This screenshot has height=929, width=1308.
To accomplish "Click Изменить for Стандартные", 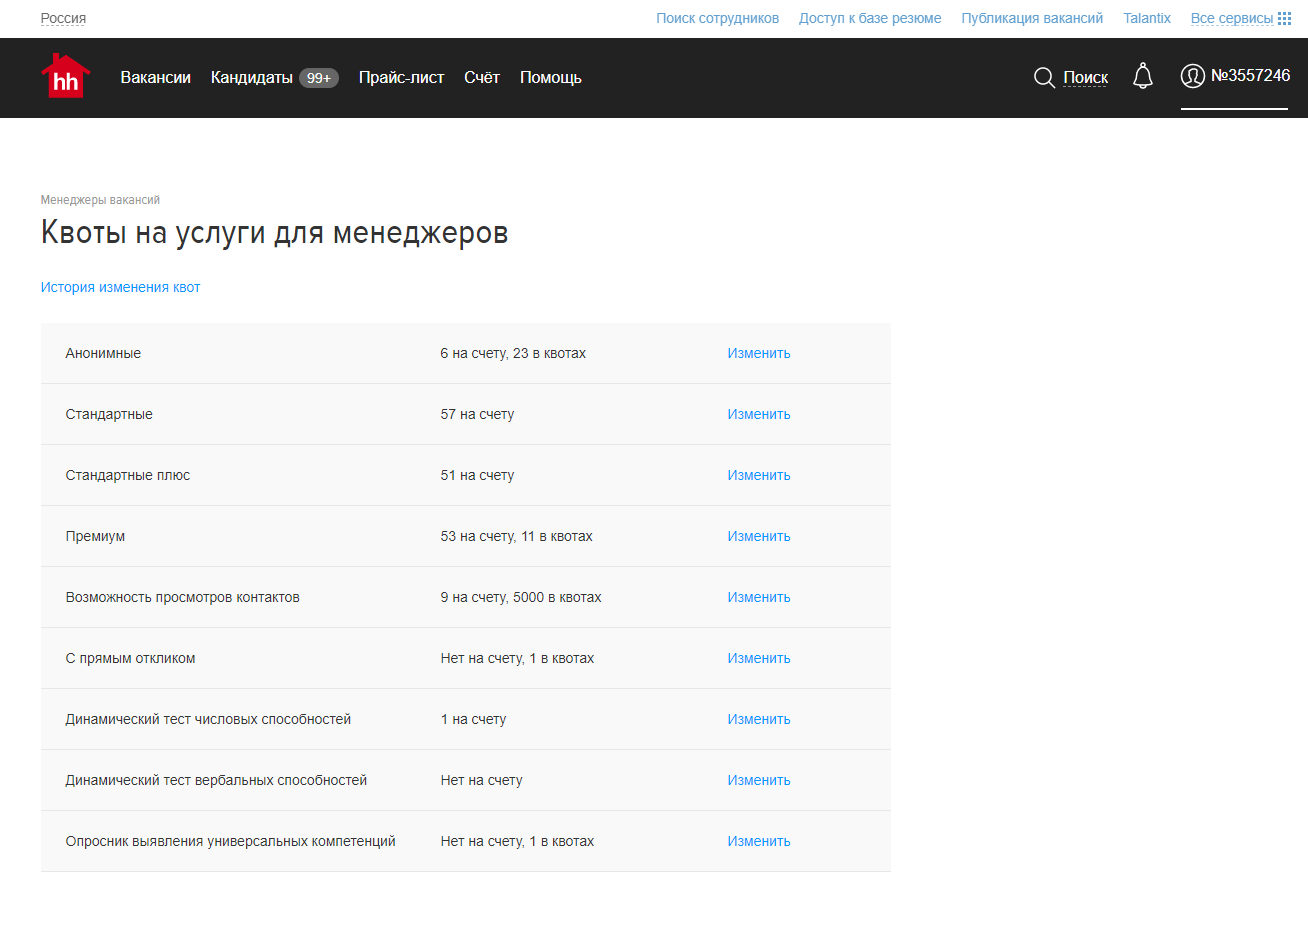I will pos(759,414).
